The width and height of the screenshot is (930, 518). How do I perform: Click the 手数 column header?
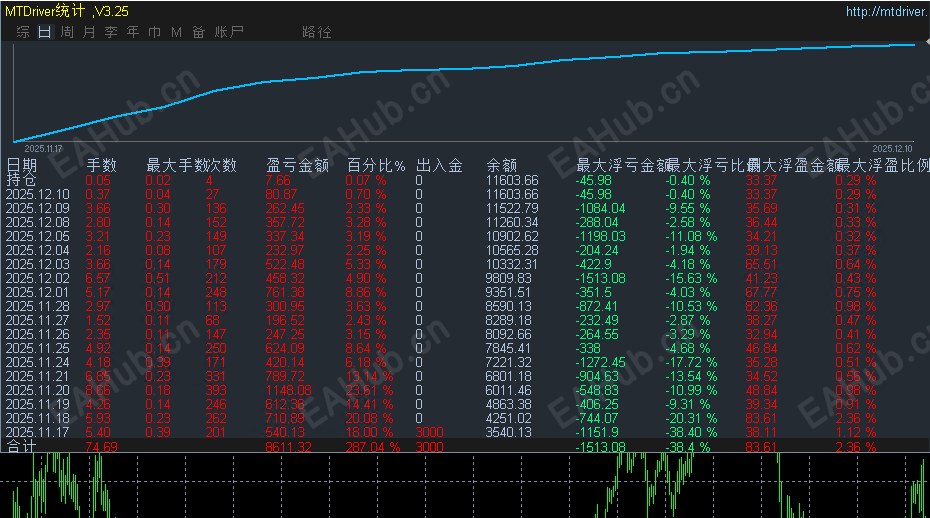101,166
